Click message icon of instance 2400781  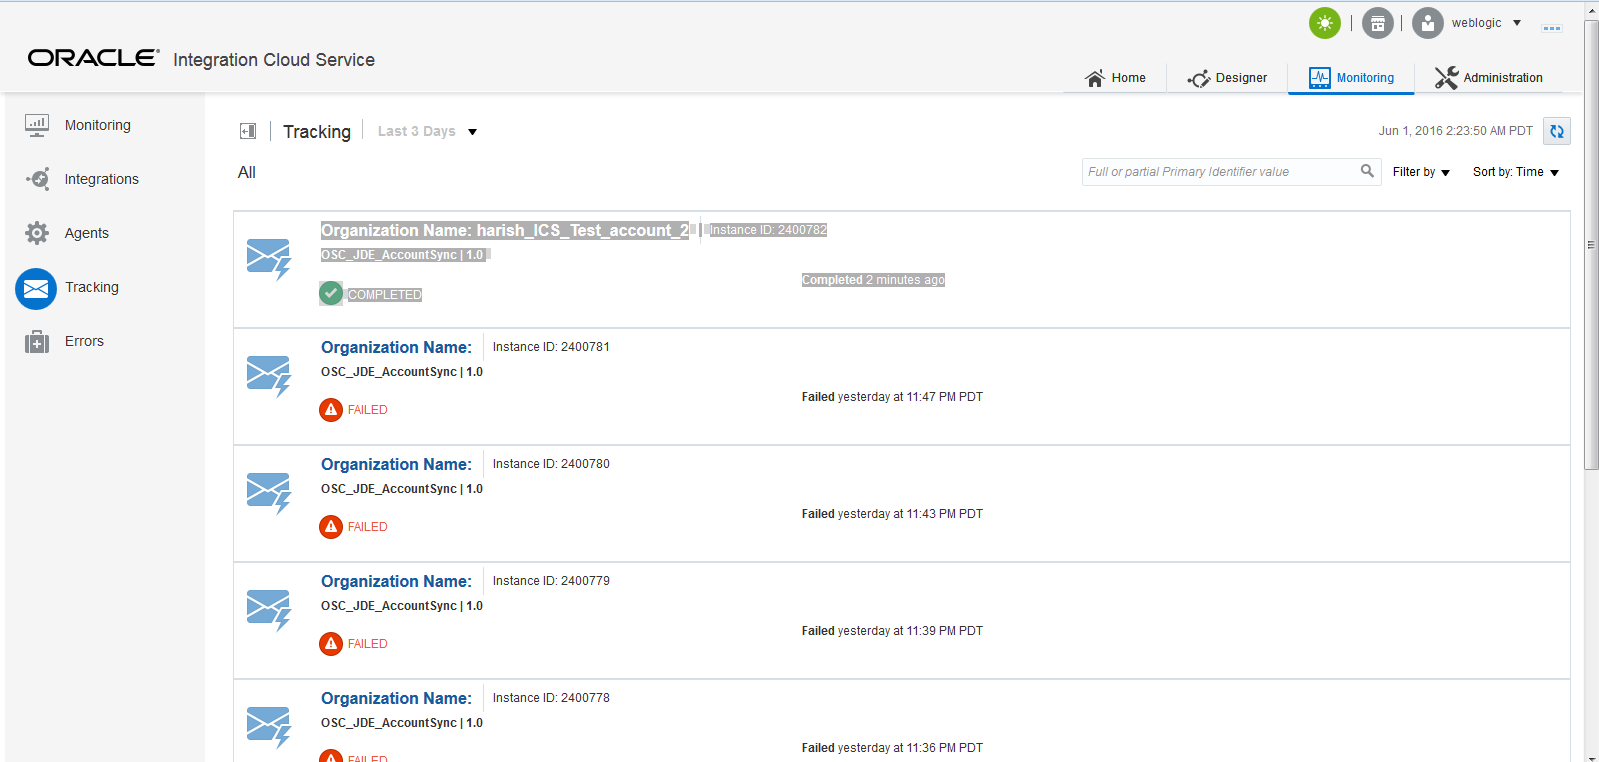click(x=268, y=376)
